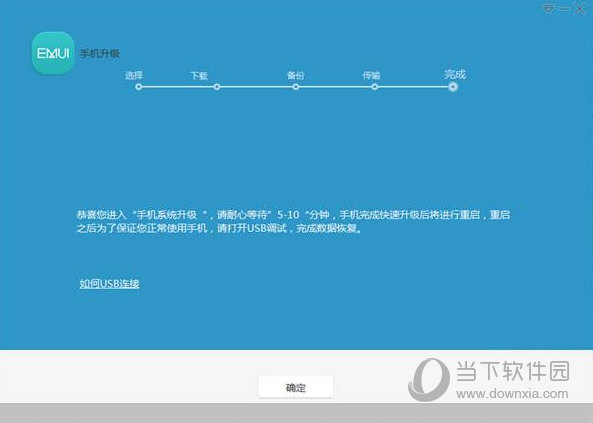The width and height of the screenshot is (593, 423).
Task: Select the 传输 step marker
Action: click(x=374, y=87)
